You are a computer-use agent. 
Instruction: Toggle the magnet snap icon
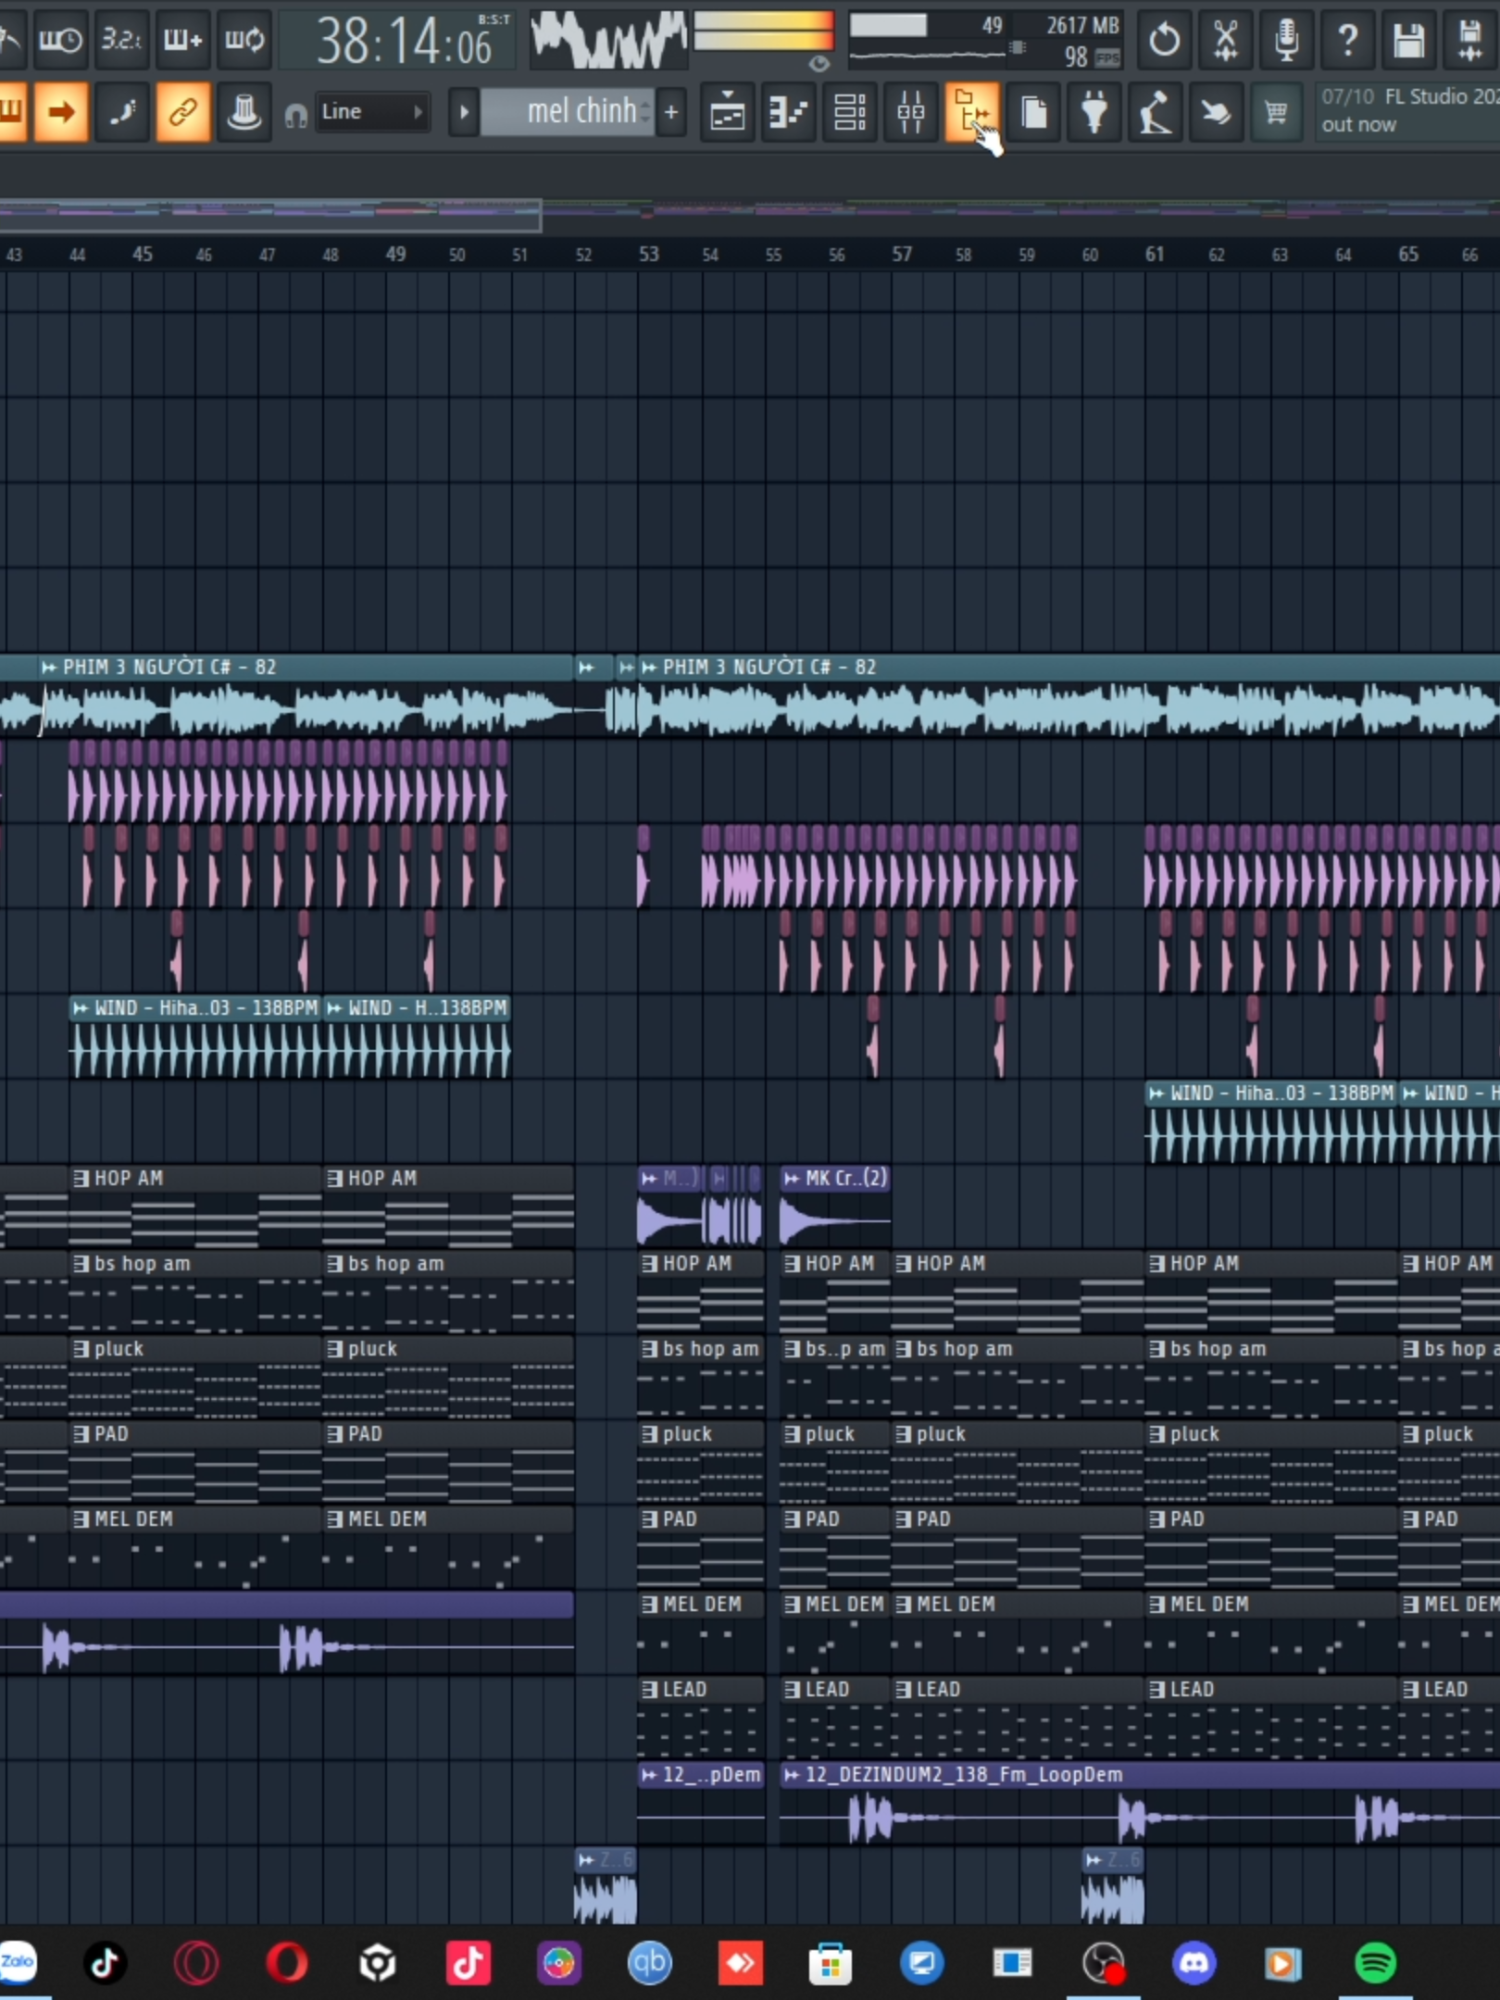[x=295, y=116]
